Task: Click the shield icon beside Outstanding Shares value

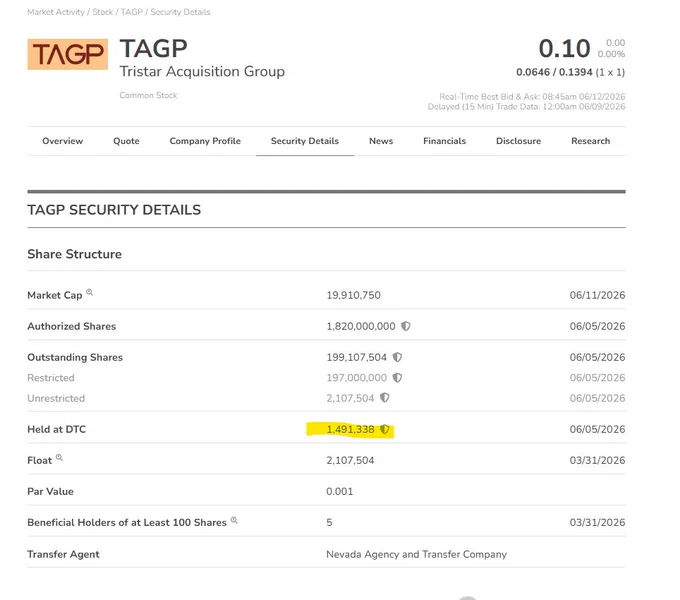Action: (397, 357)
